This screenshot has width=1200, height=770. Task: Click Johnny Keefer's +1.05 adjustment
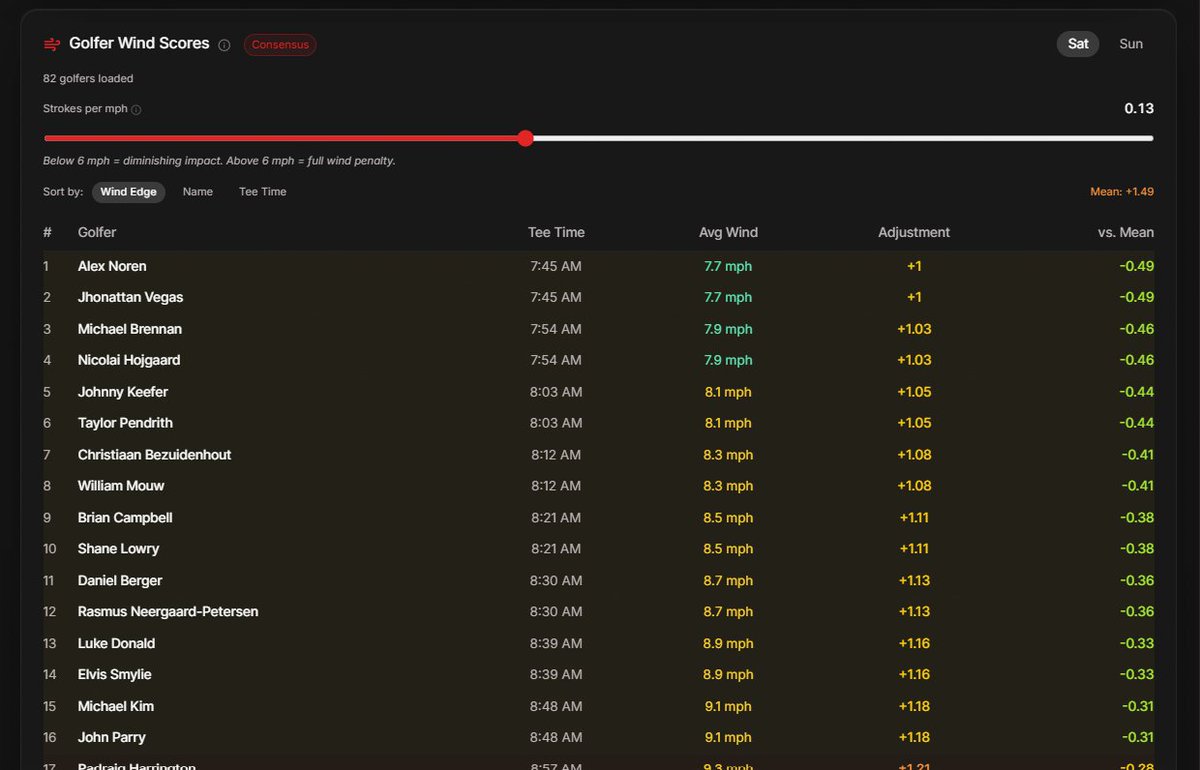[914, 393]
